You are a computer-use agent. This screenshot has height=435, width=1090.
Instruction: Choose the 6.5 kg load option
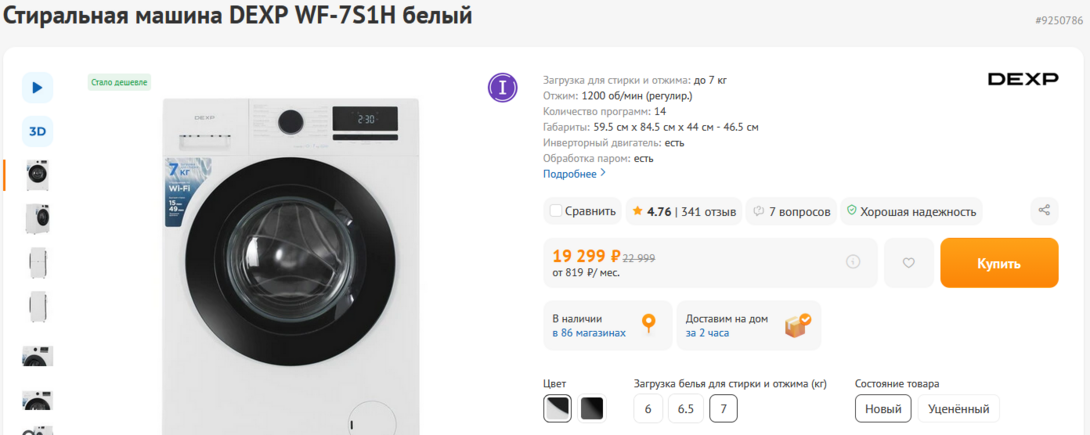point(685,408)
